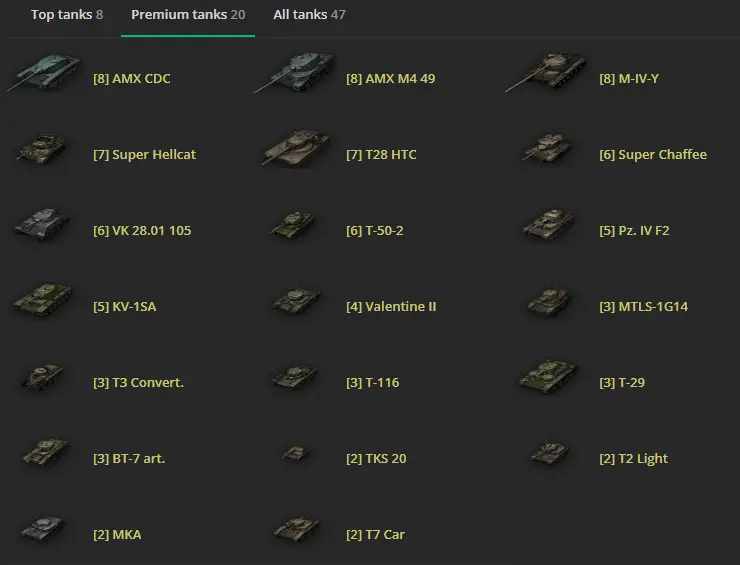
Task: Click the VK 28.01 105 tank icon
Action: (x=42, y=227)
